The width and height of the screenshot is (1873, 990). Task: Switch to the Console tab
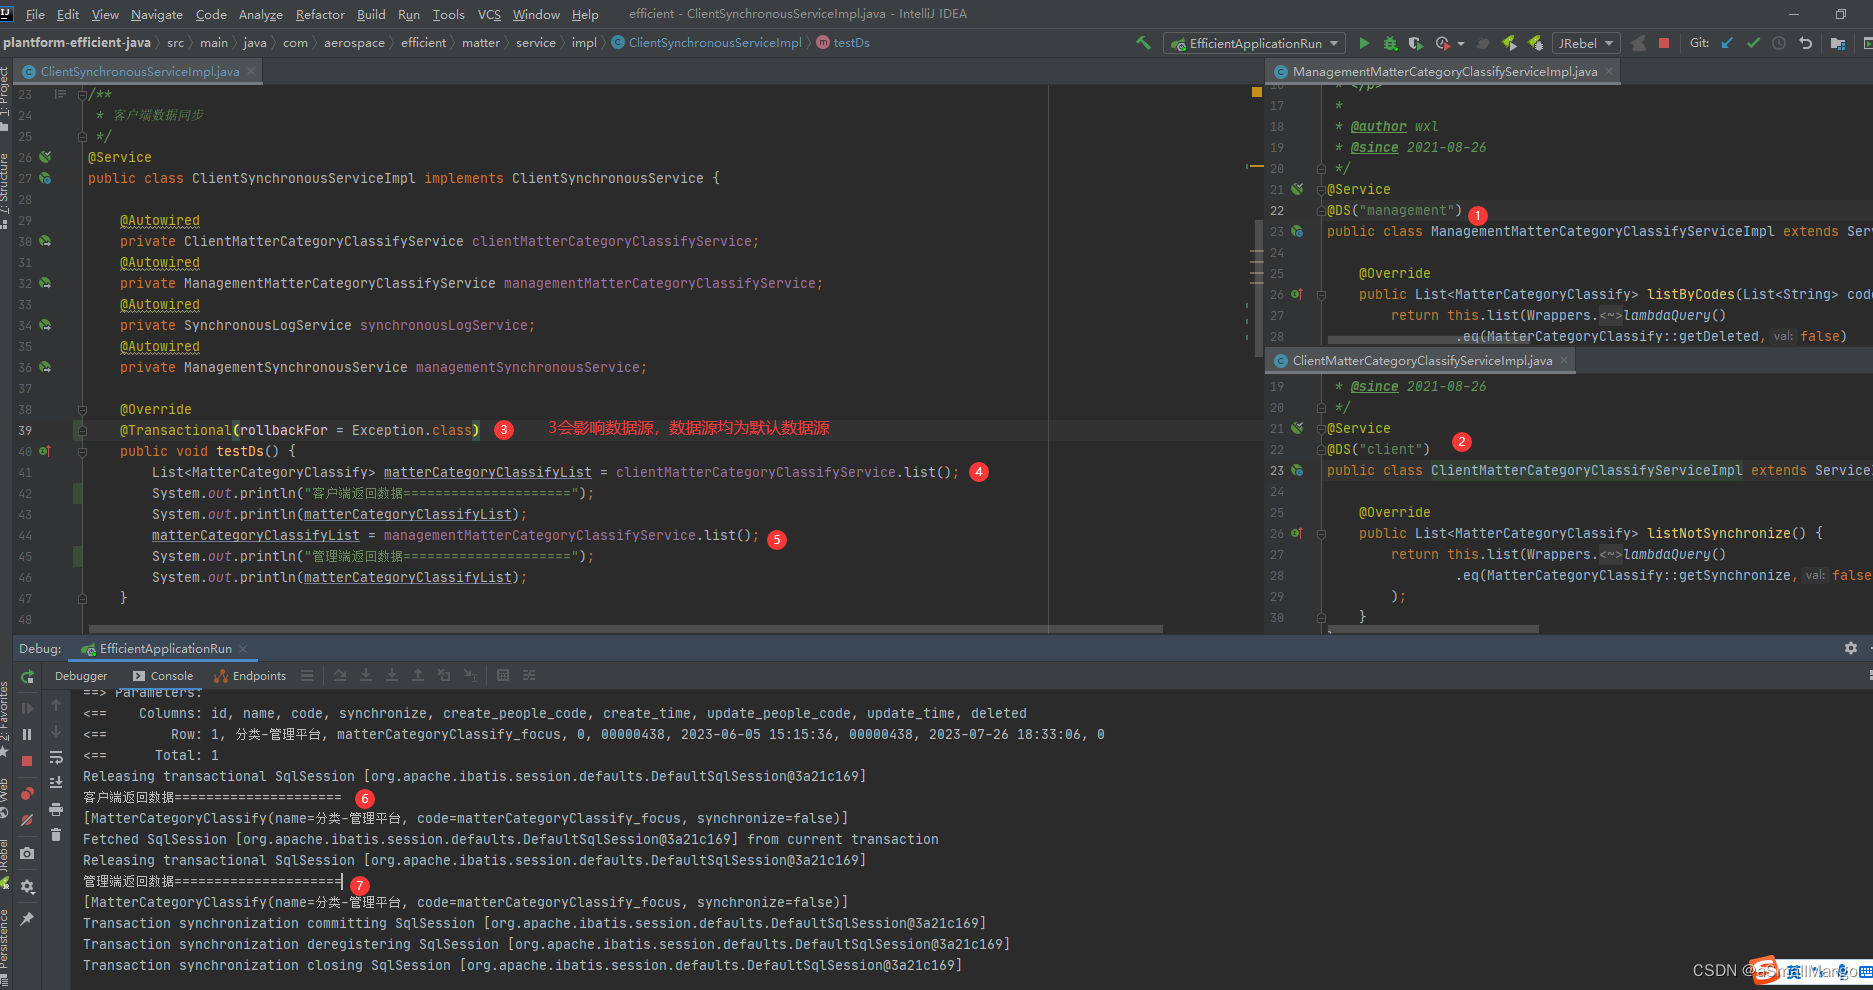[x=163, y=676]
